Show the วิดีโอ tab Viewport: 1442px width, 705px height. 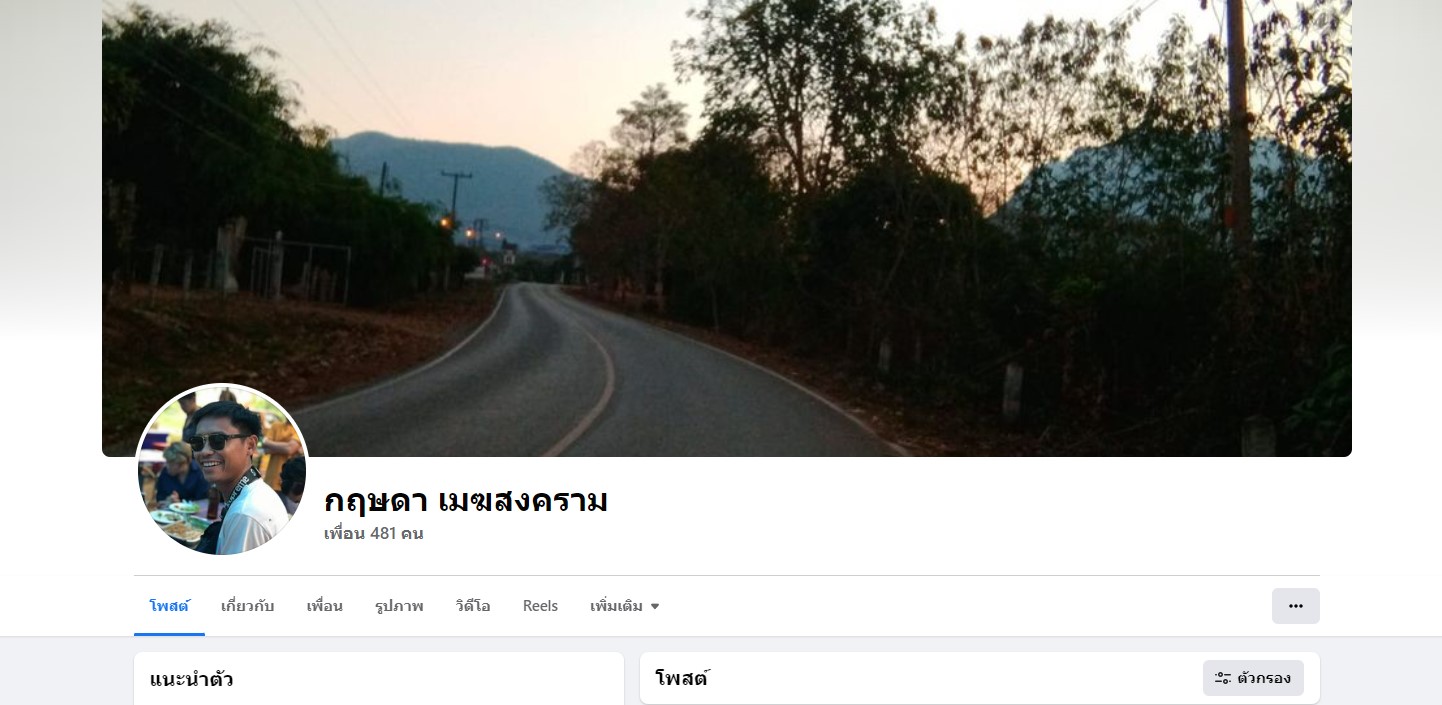pyautogui.click(x=473, y=606)
